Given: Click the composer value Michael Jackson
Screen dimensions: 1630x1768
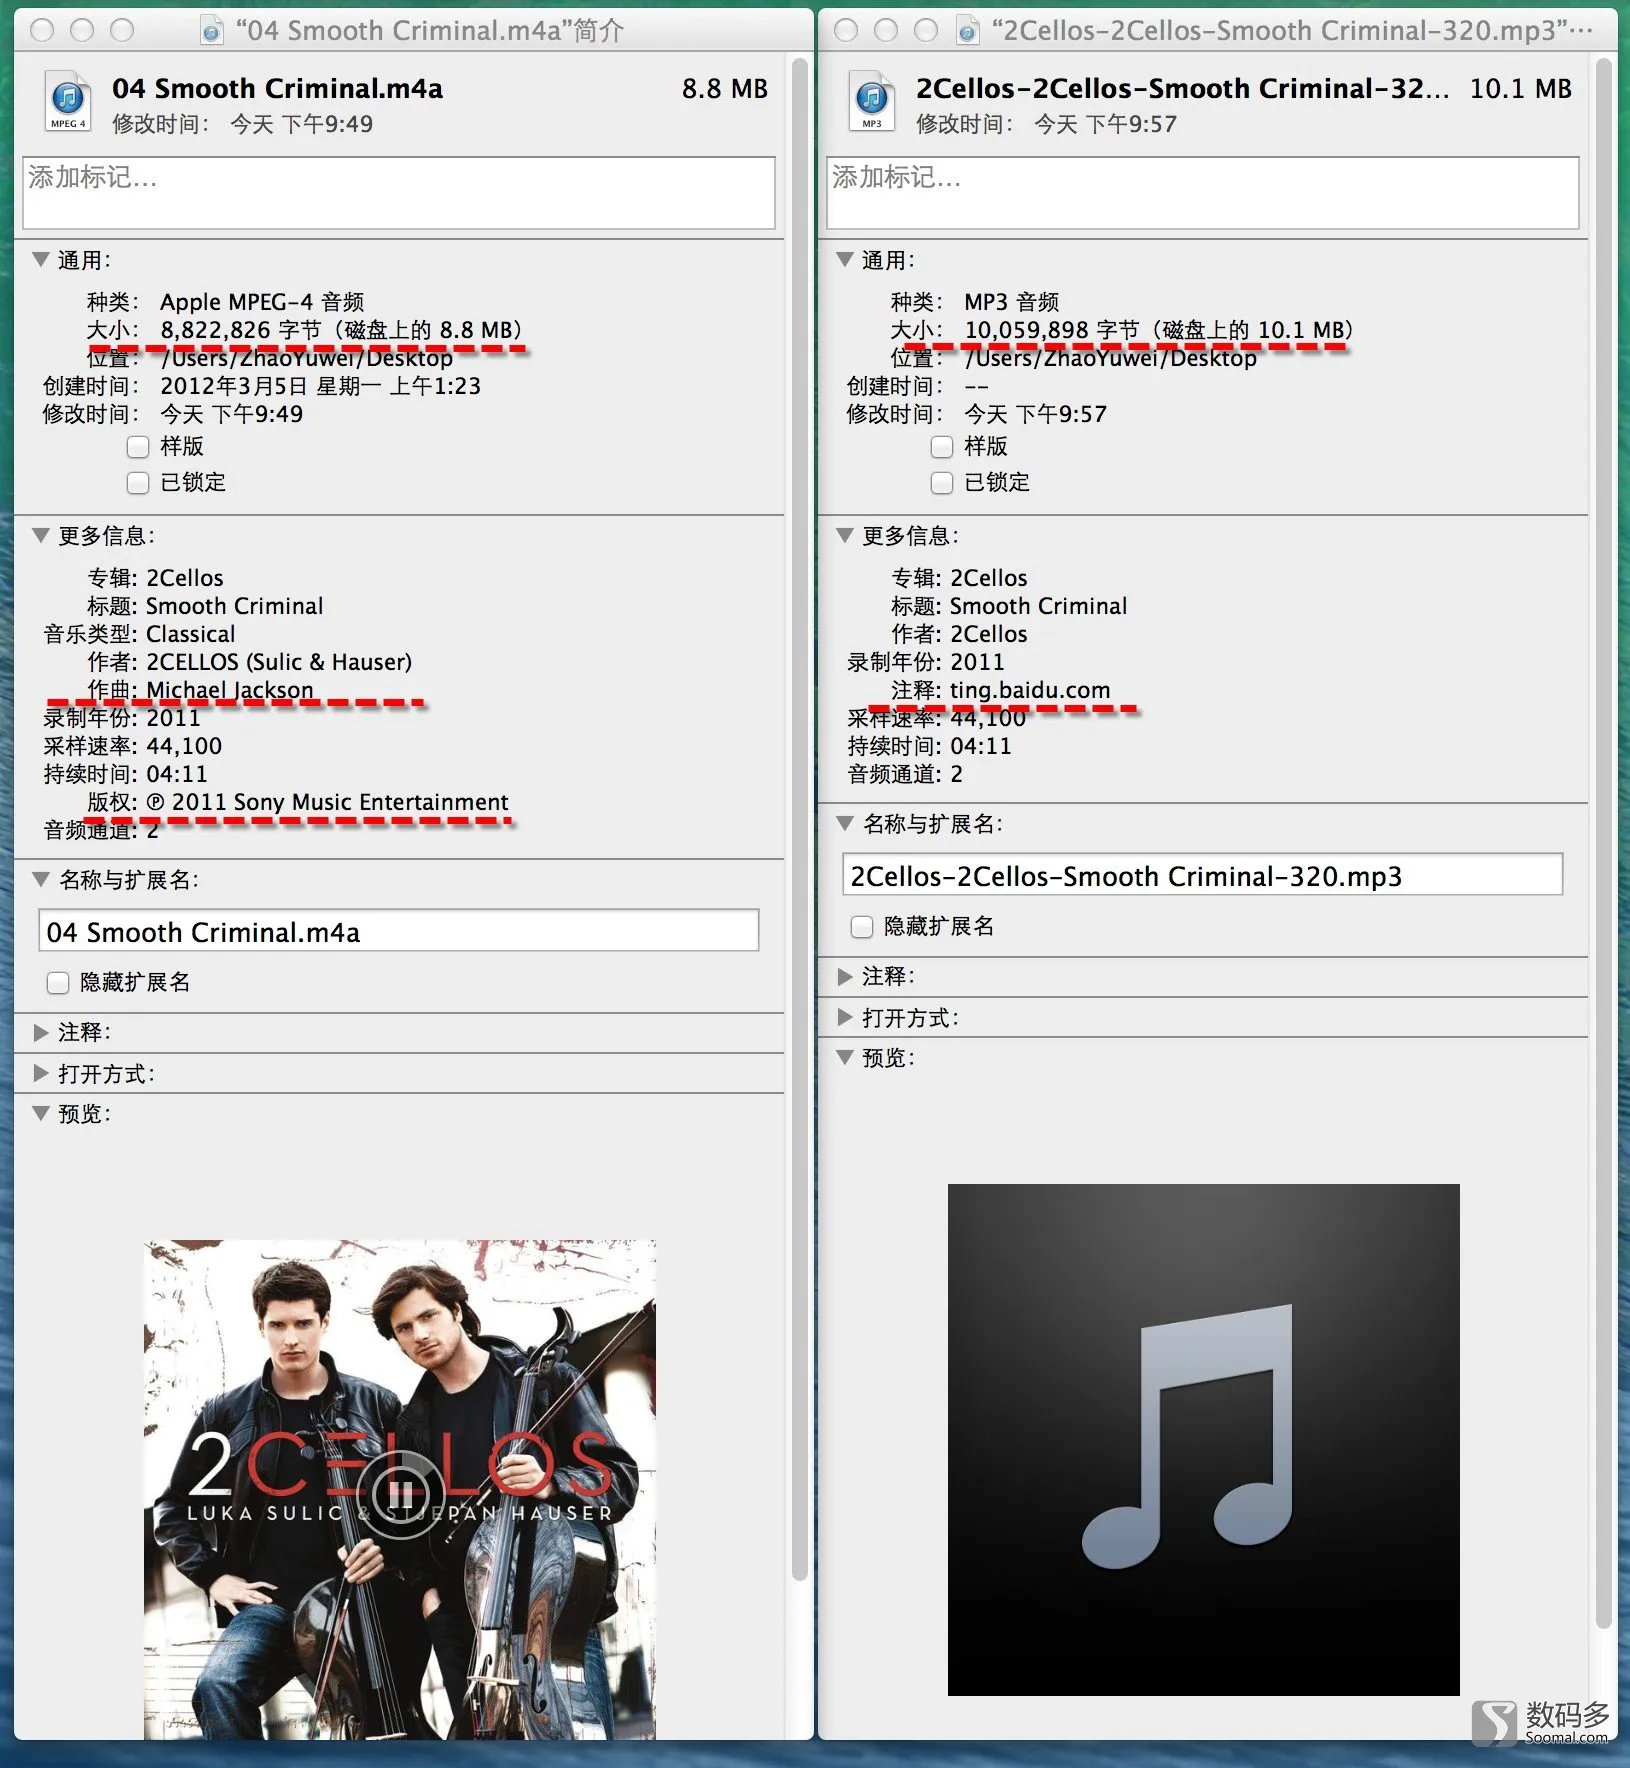Looking at the screenshot, I should 230,690.
